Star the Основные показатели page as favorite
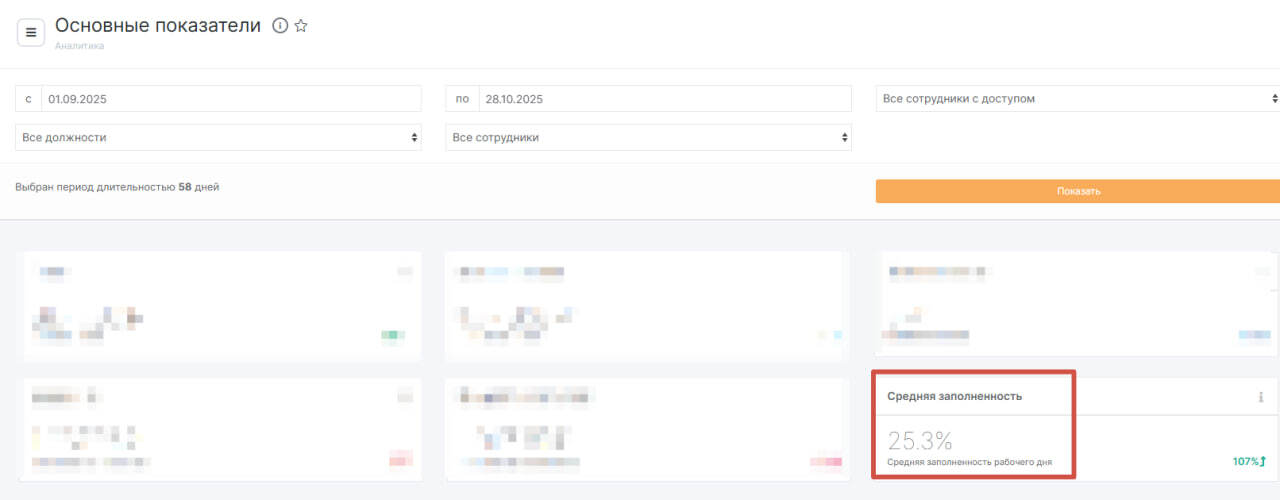 [x=300, y=26]
